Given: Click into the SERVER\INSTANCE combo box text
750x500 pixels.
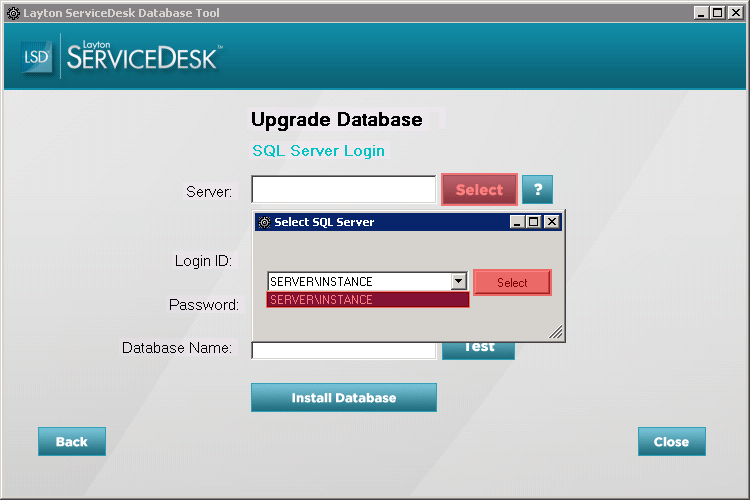Looking at the screenshot, I should [359, 281].
